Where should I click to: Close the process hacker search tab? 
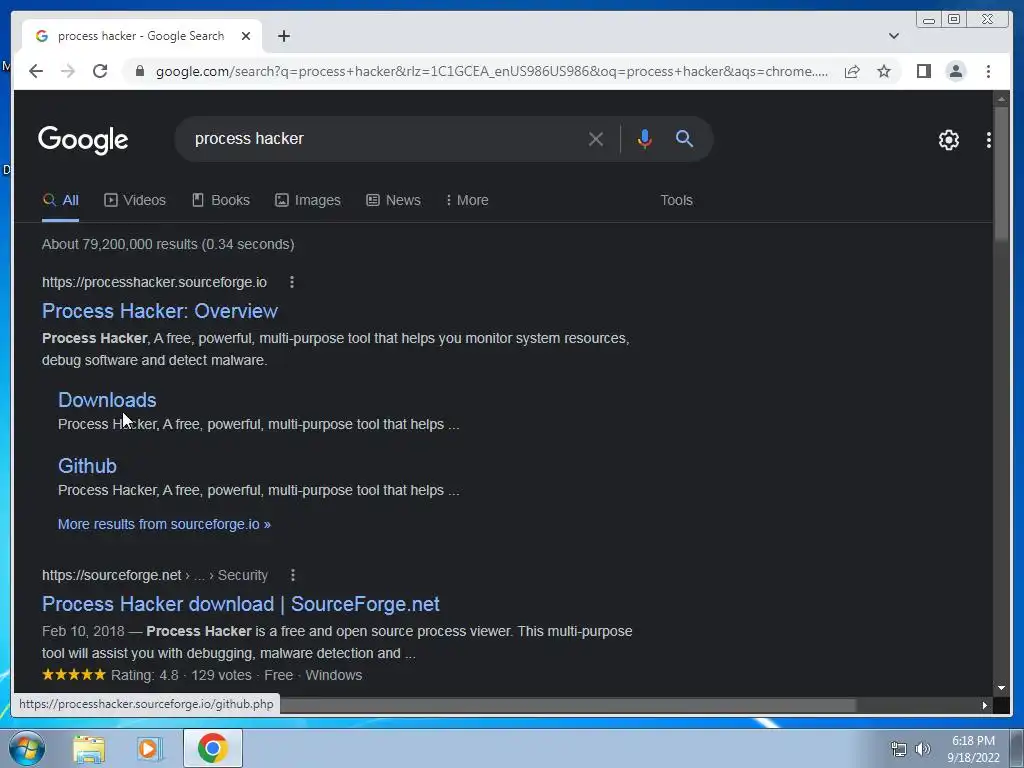246,36
